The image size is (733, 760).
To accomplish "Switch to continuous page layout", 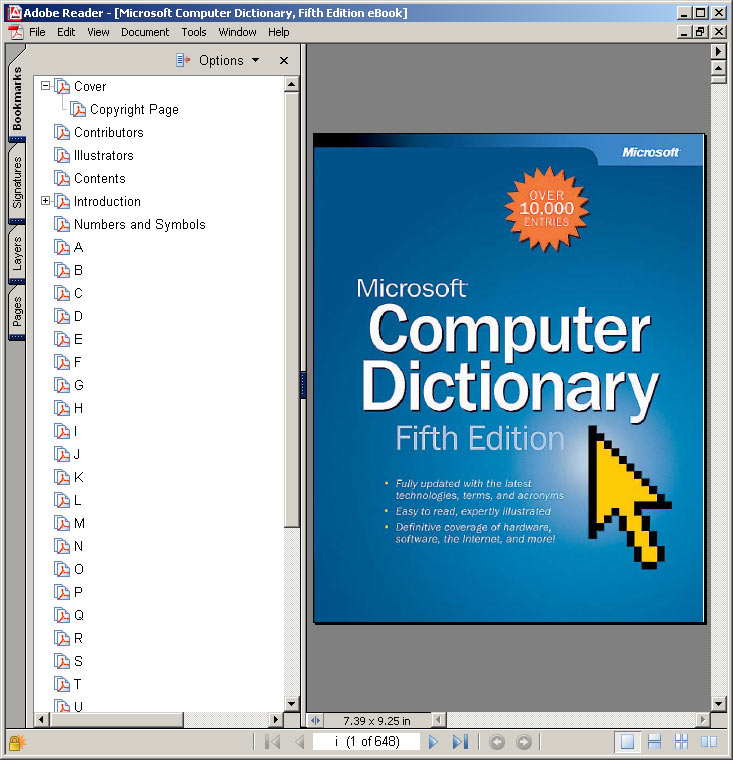I will 654,742.
